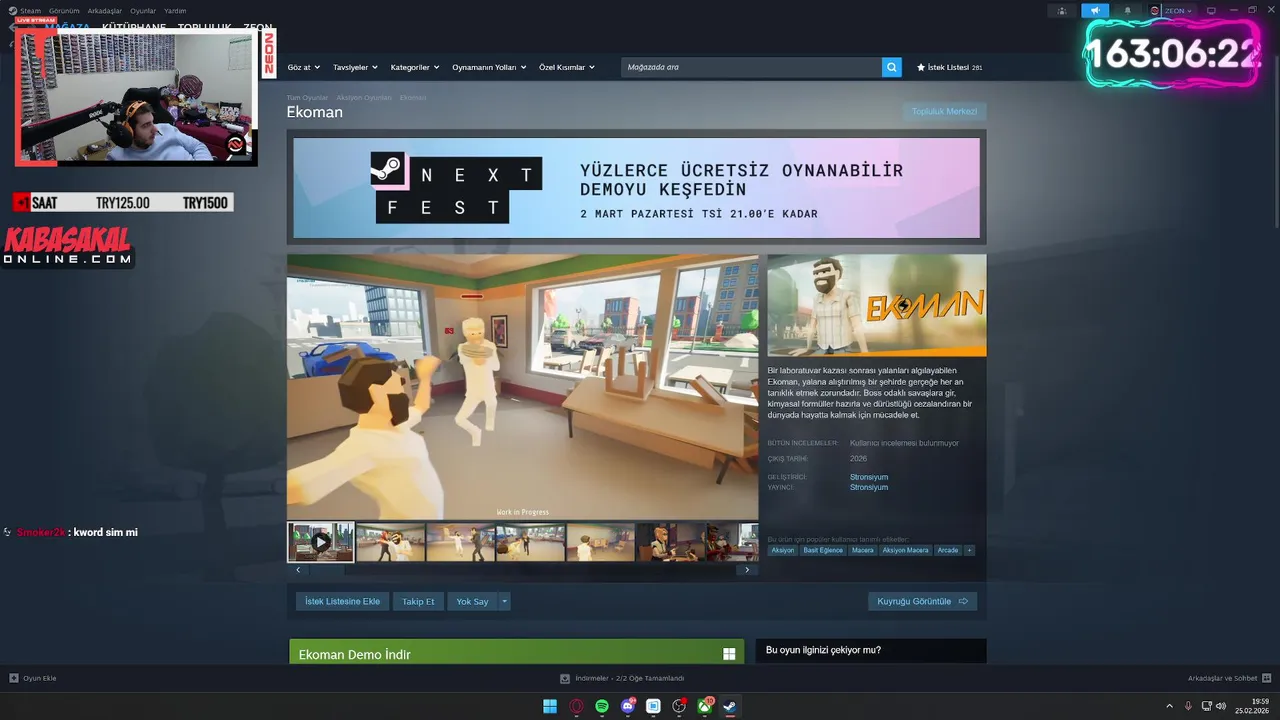
Task: Open the Yardım menu
Action: pyautogui.click(x=175, y=11)
